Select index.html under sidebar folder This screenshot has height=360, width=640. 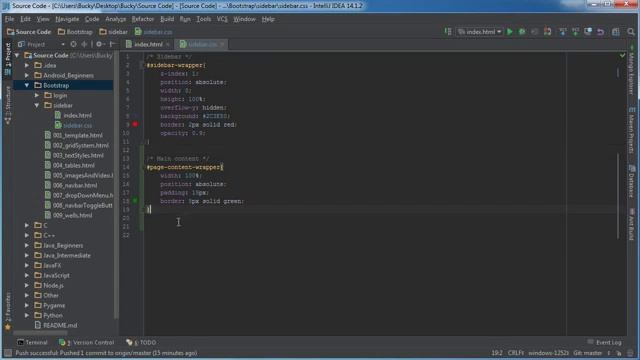pyautogui.click(x=77, y=116)
